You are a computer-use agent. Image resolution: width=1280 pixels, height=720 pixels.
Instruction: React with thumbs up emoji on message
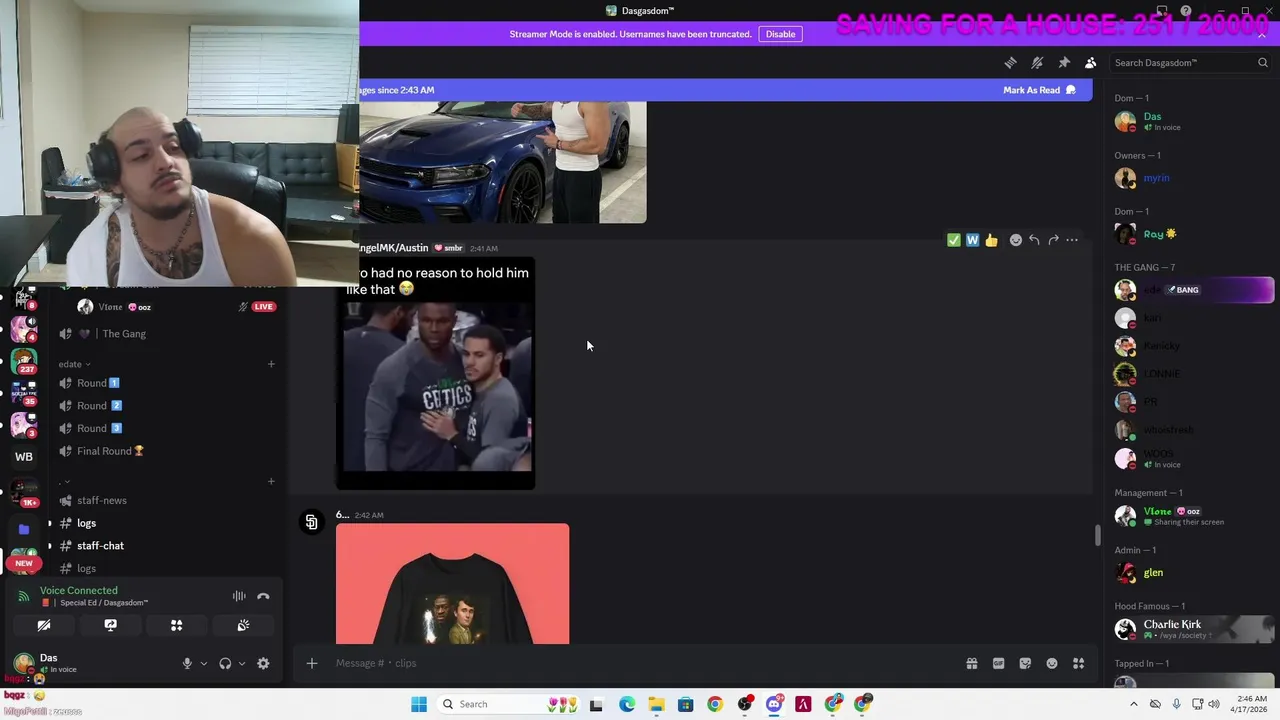(x=991, y=240)
